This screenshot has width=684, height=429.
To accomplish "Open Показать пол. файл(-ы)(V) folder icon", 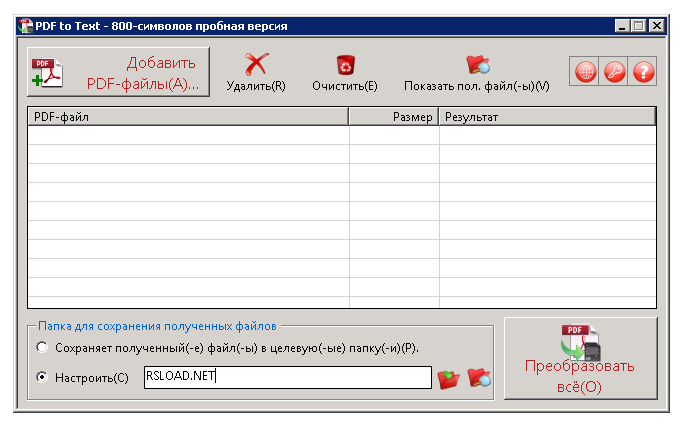I will (477, 65).
